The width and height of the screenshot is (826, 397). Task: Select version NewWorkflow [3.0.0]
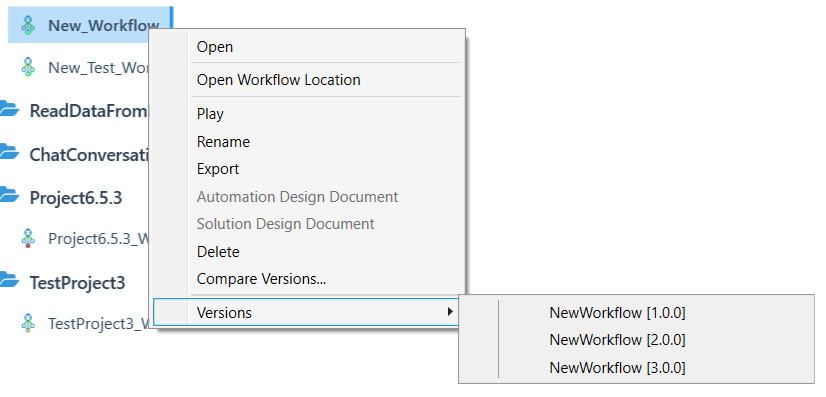[617, 368]
